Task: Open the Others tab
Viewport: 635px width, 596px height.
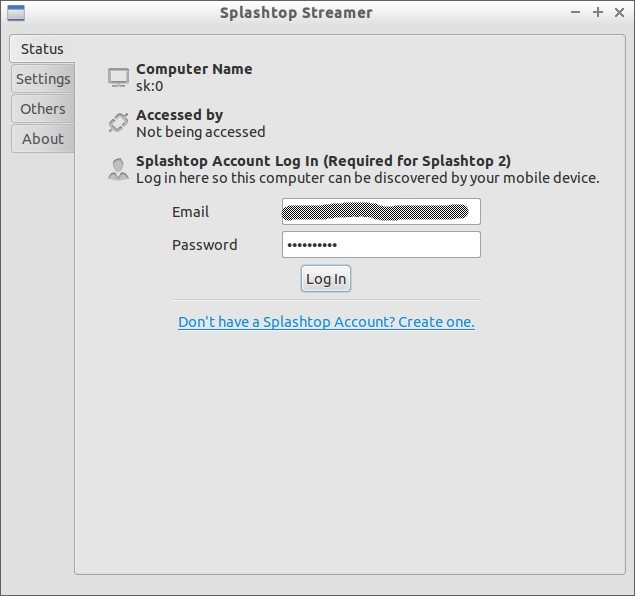Action: pyautogui.click(x=43, y=109)
